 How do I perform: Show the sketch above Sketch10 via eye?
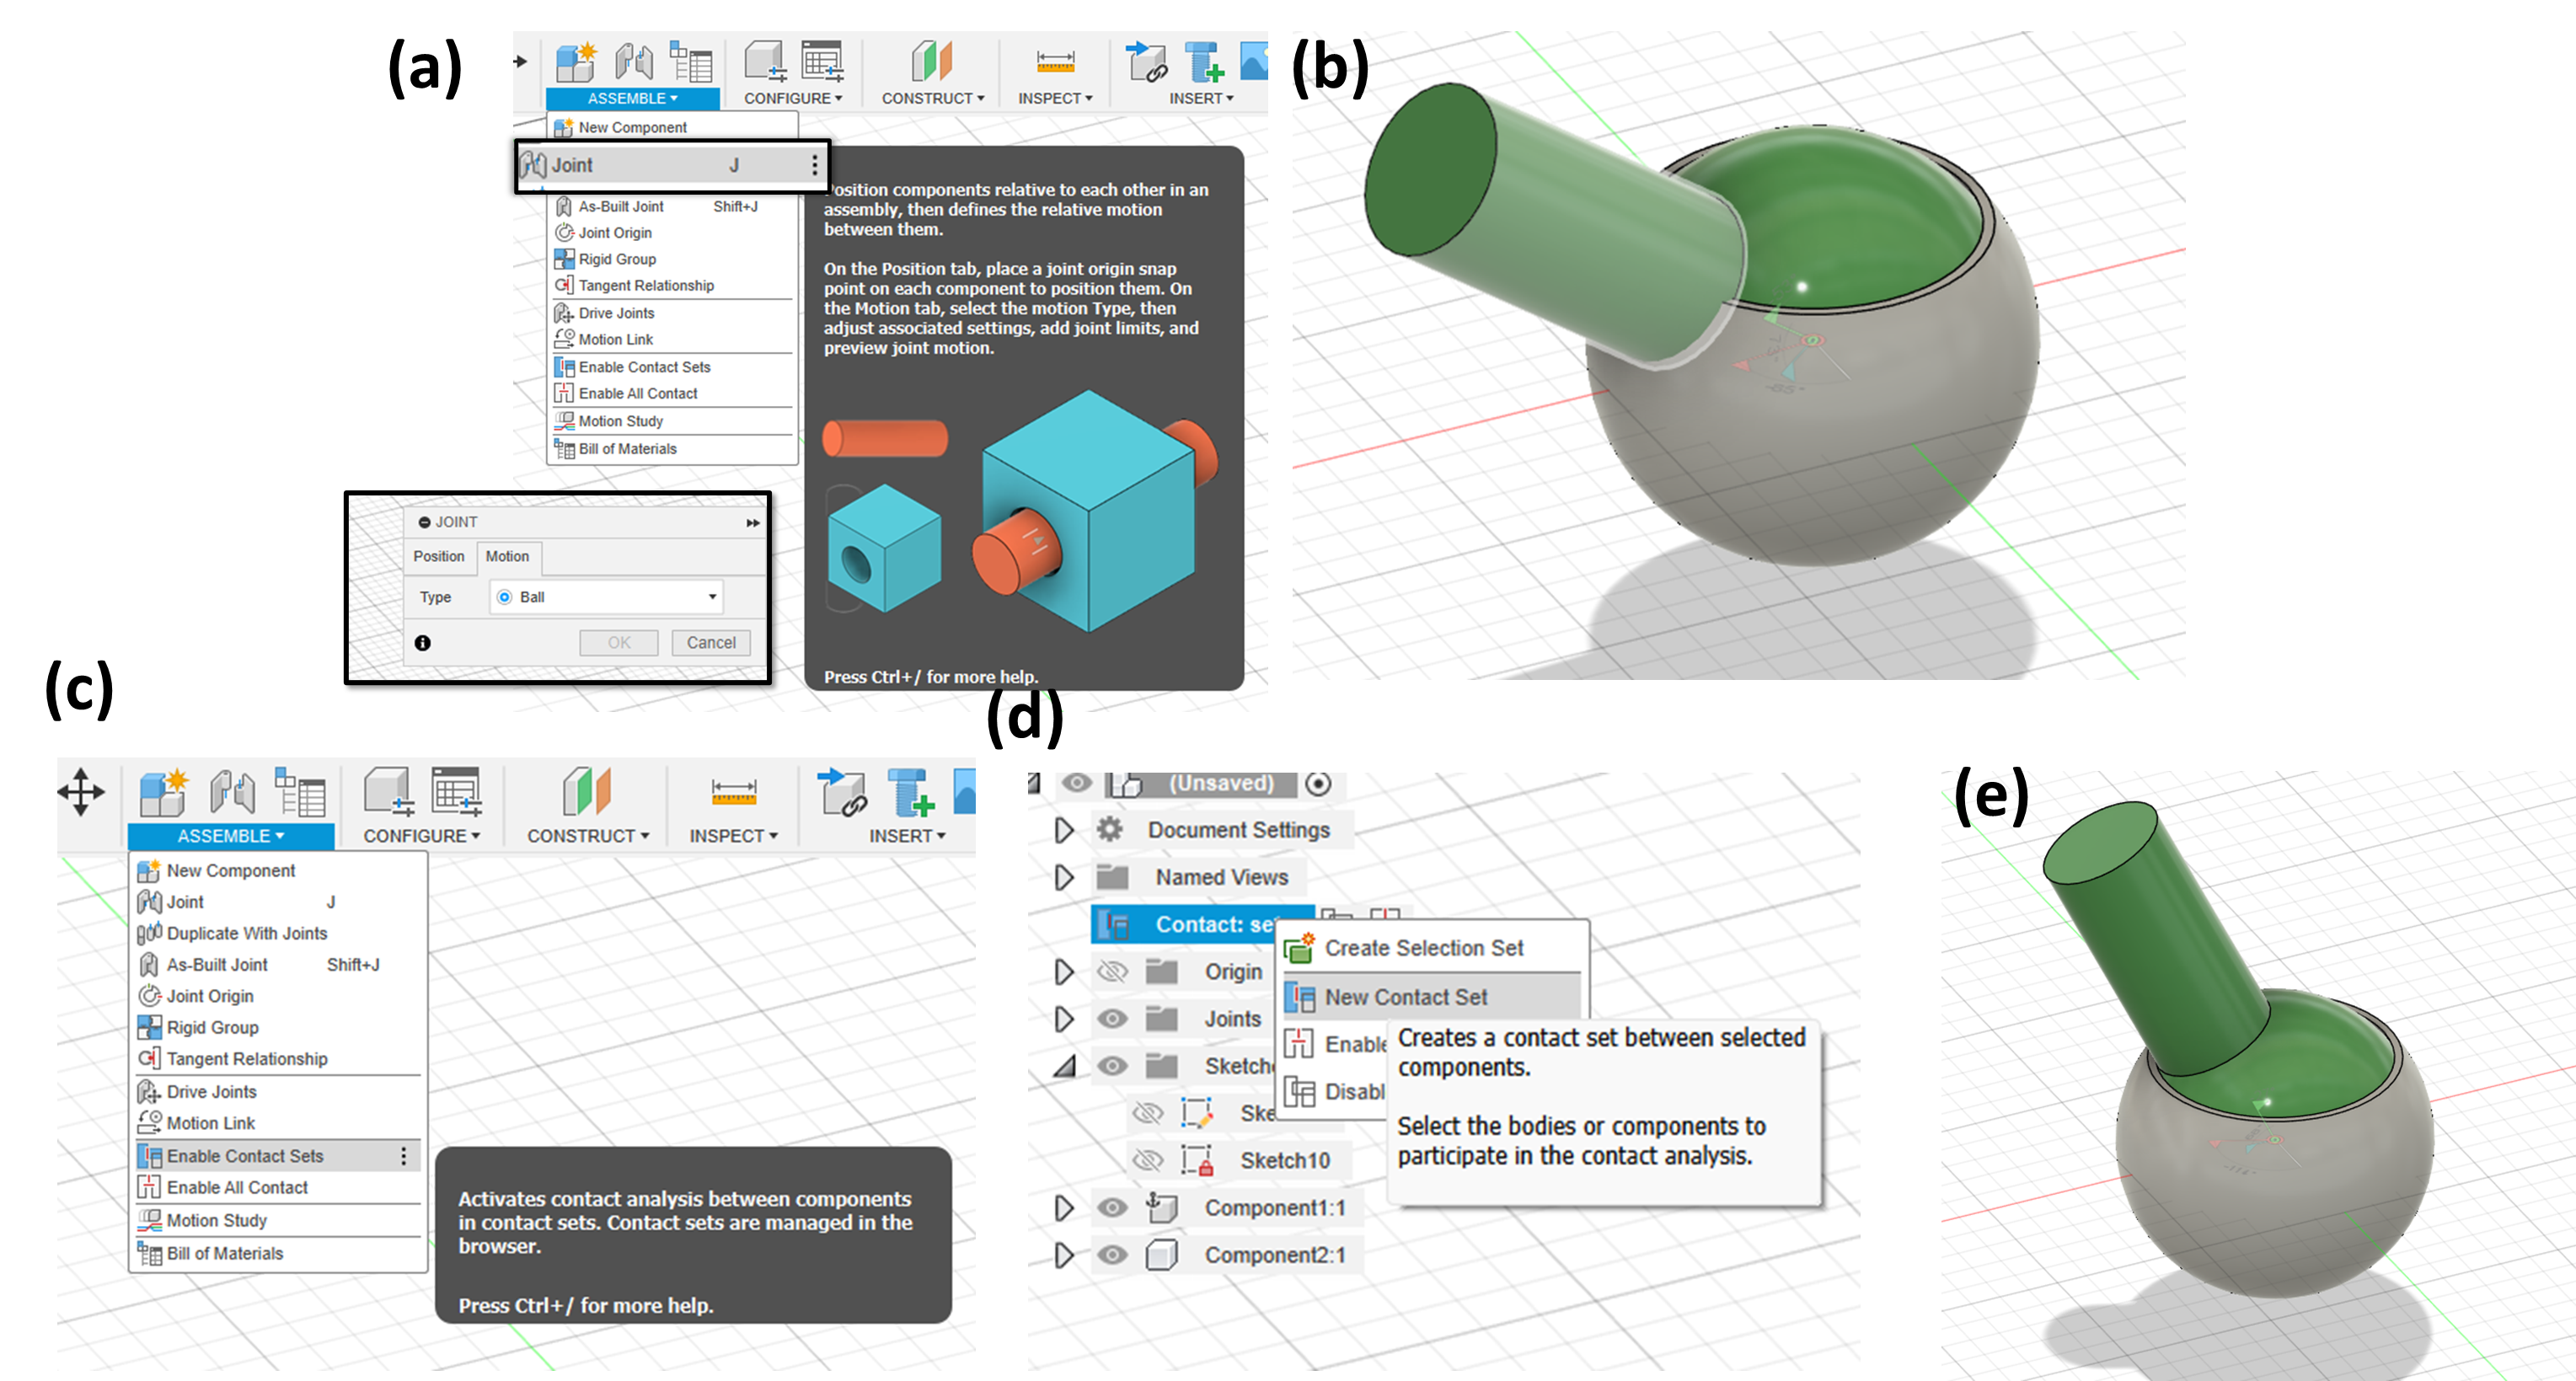click(1148, 1112)
